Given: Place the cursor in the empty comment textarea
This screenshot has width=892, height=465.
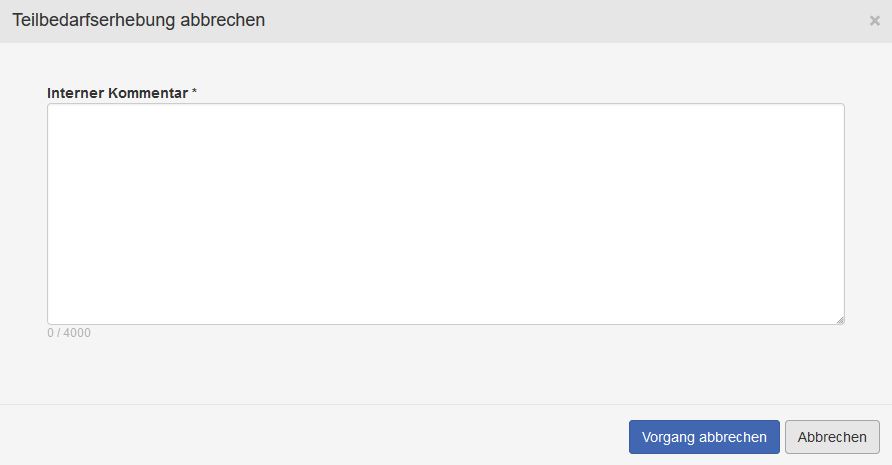Looking at the screenshot, I should tap(445, 213).
